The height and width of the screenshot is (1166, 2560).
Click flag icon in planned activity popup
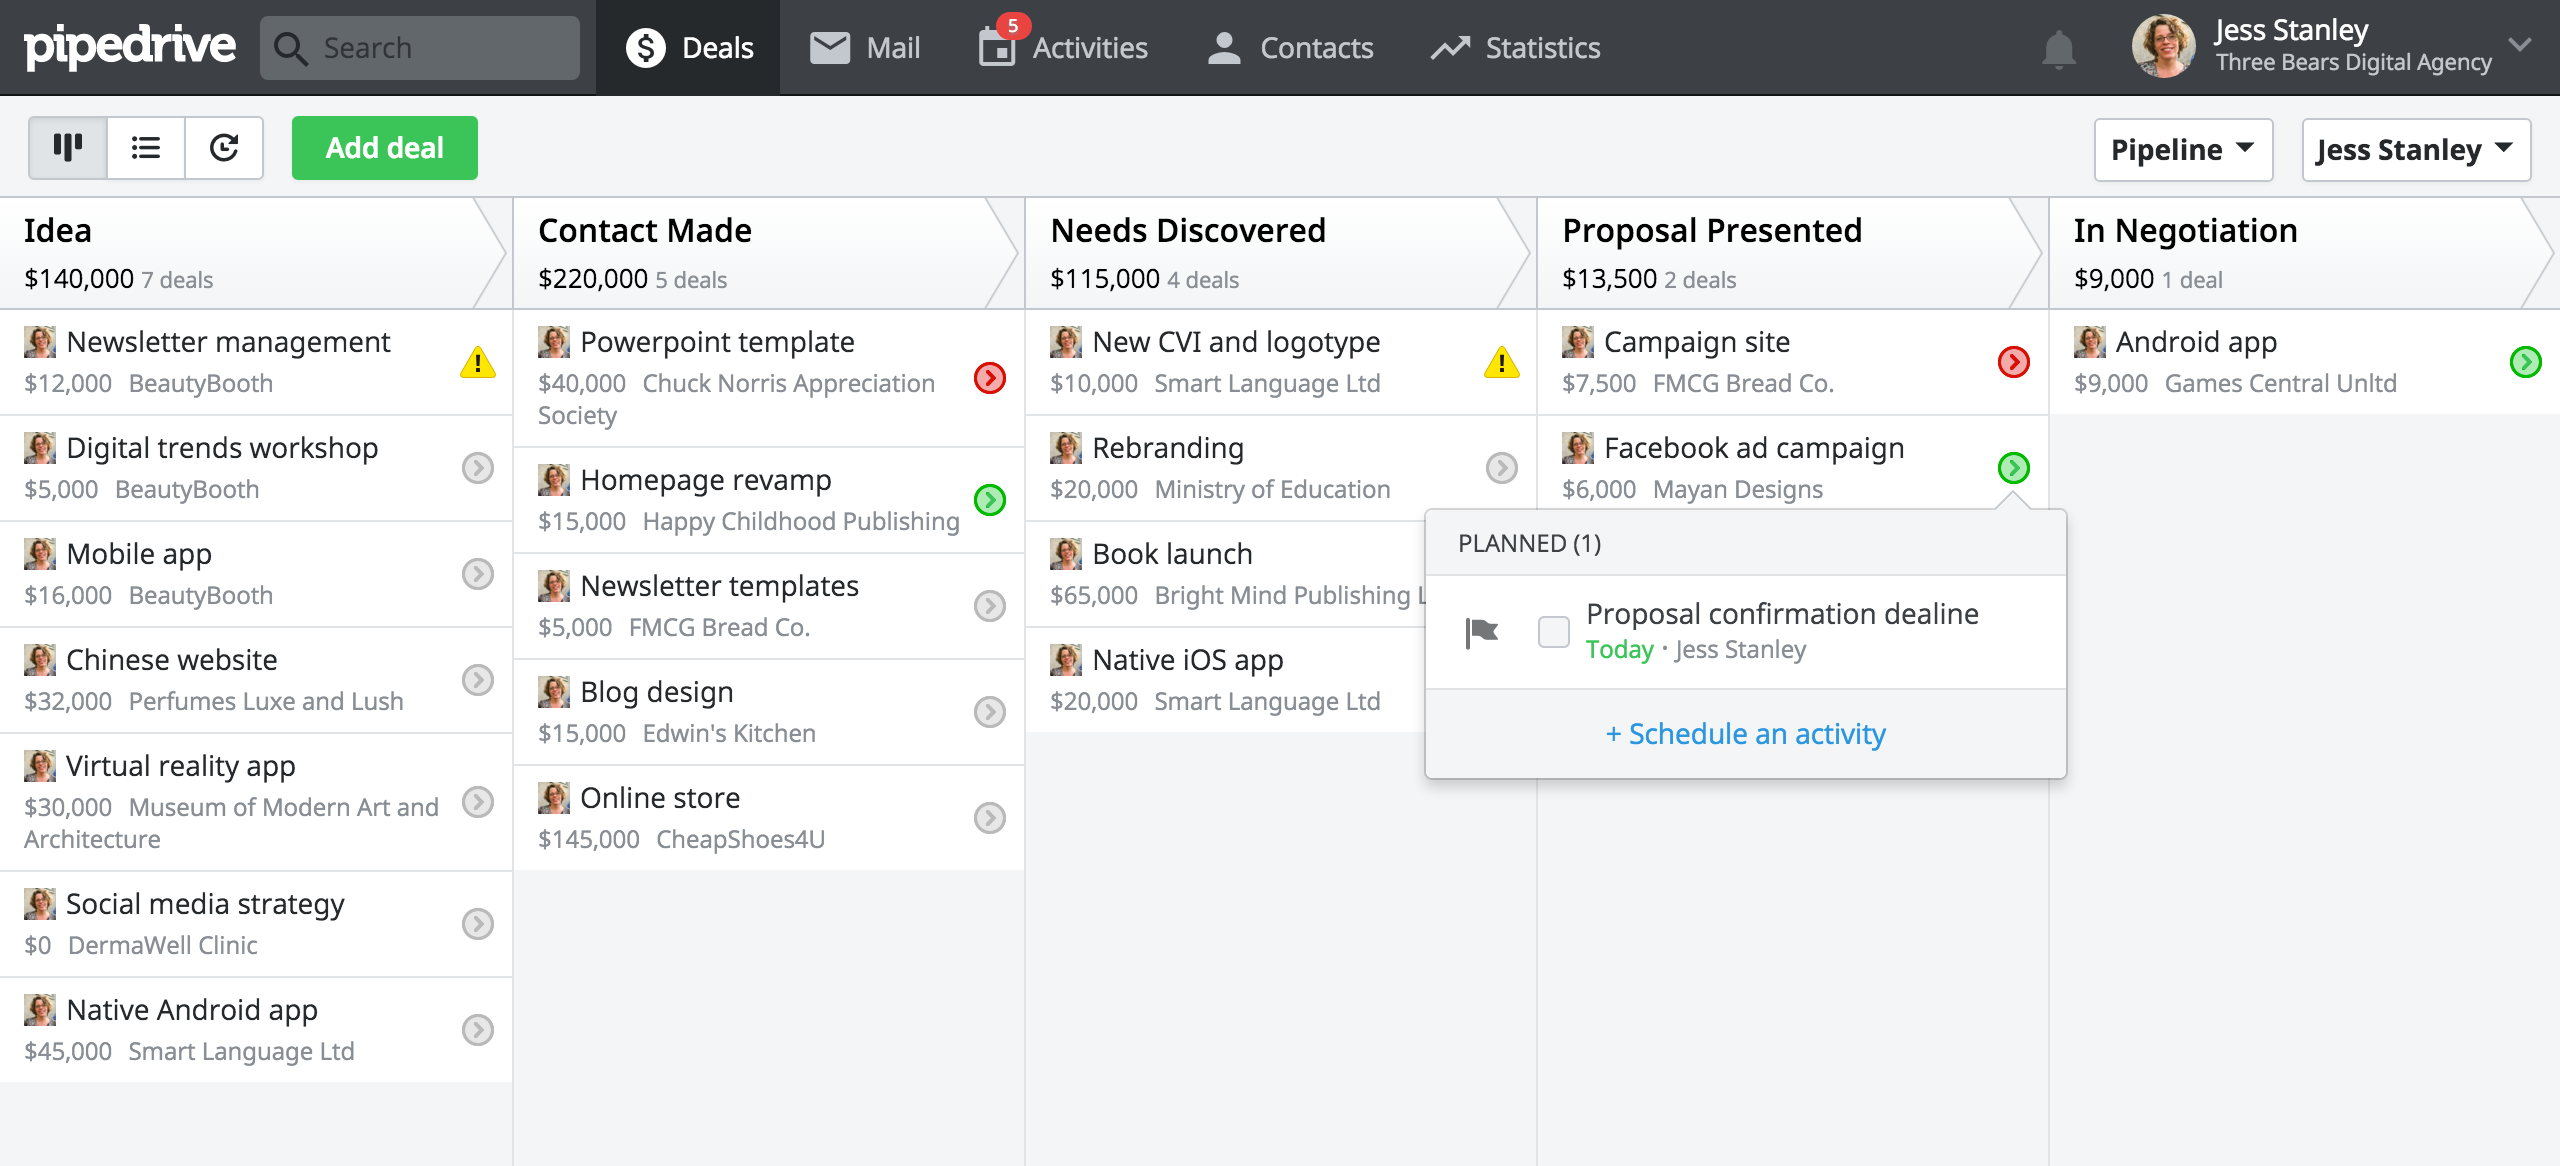click(x=1481, y=632)
